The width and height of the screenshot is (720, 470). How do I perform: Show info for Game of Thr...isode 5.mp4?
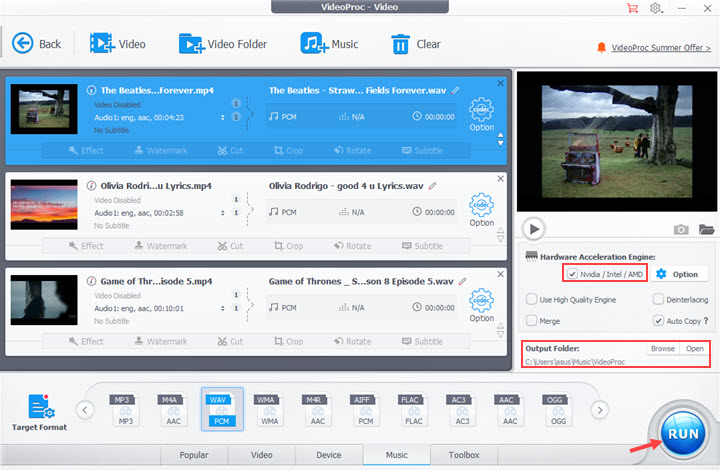click(91, 281)
